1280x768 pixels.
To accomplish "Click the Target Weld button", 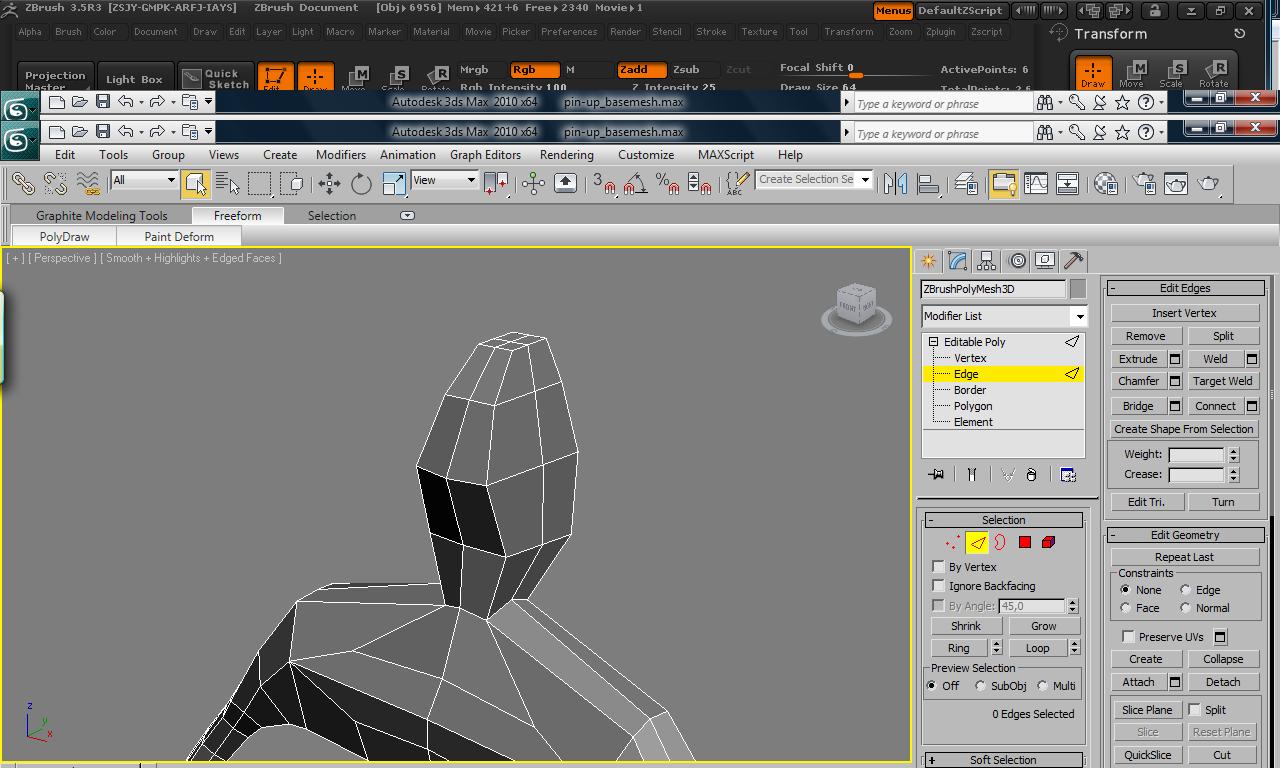I will coord(1223,381).
